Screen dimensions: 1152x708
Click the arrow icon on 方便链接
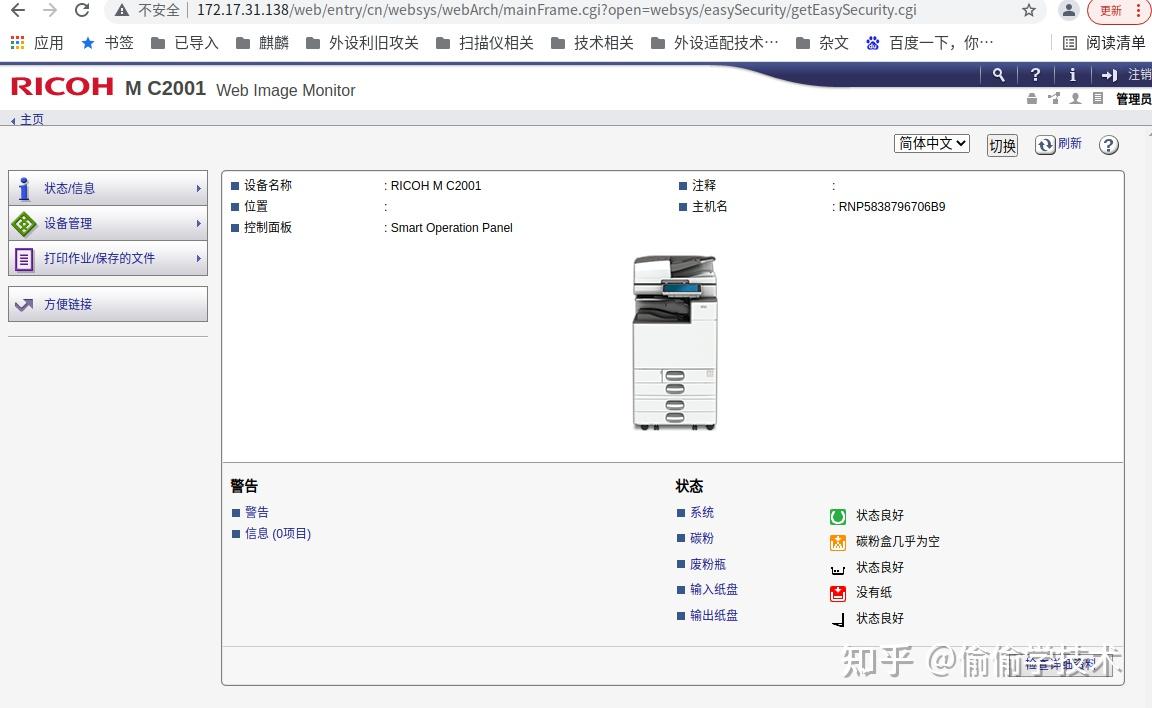24,304
